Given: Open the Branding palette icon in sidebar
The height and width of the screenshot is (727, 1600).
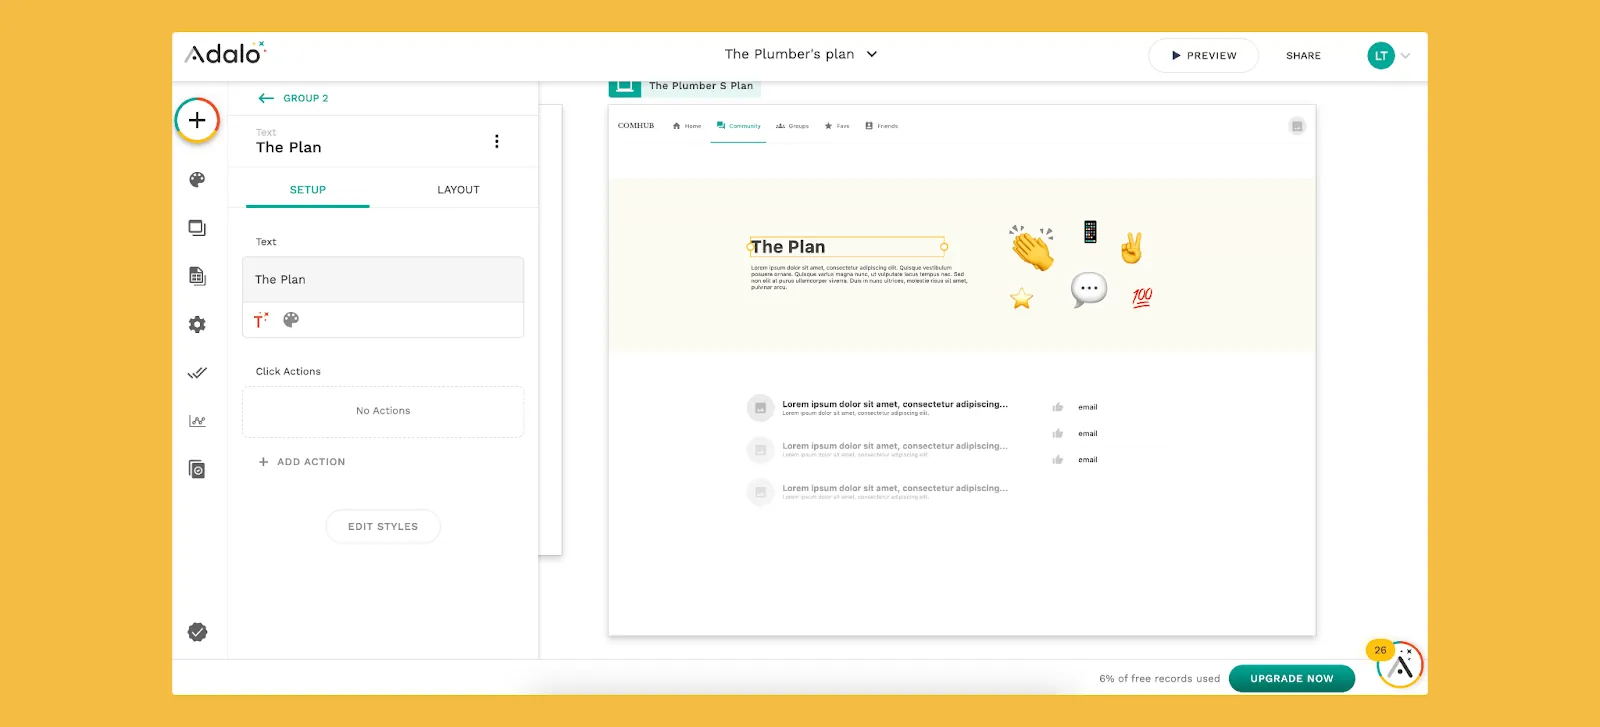Looking at the screenshot, I should (x=197, y=180).
